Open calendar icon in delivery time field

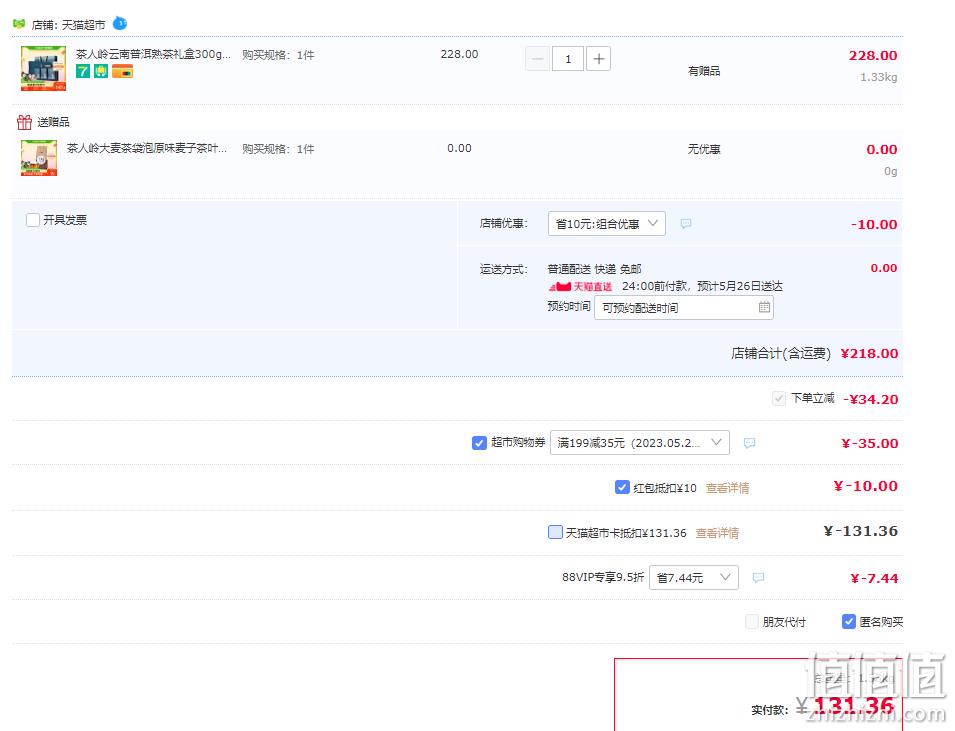(x=764, y=307)
